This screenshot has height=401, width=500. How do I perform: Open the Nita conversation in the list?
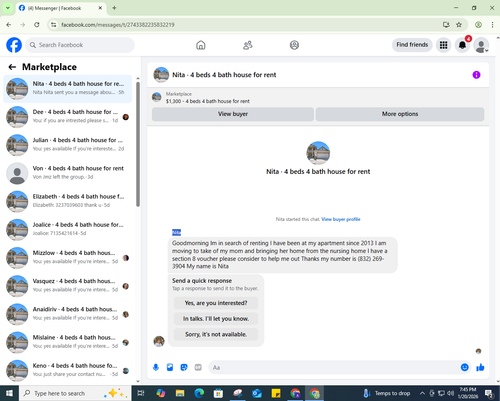click(68, 89)
